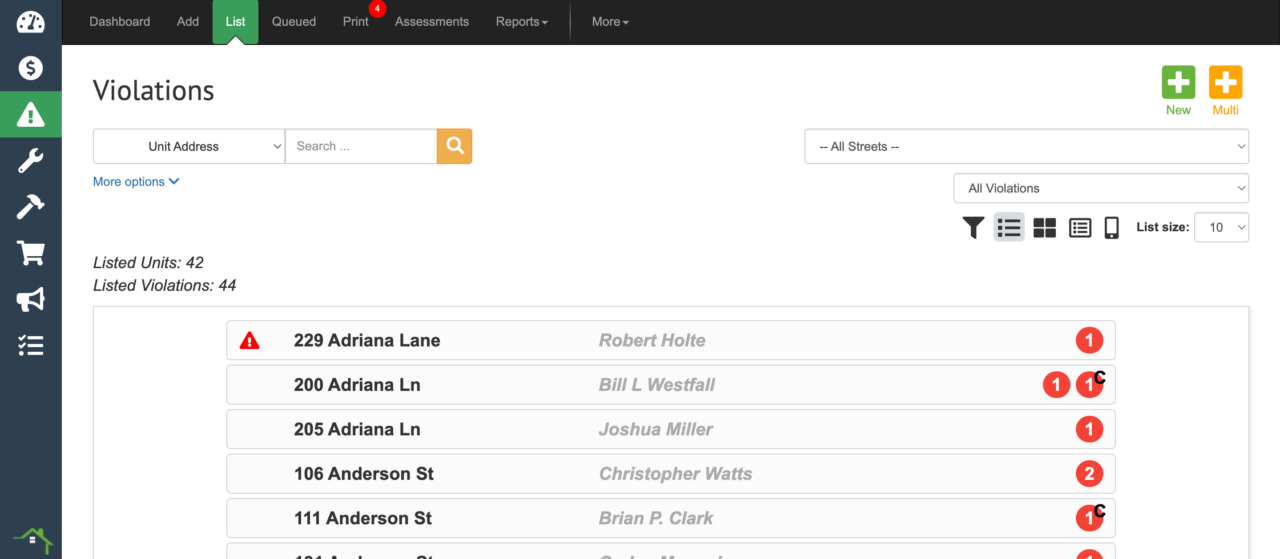Viewport: 1280px width, 559px height.
Task: Click the dollar sign accounting sidebar icon
Action: pos(31,68)
